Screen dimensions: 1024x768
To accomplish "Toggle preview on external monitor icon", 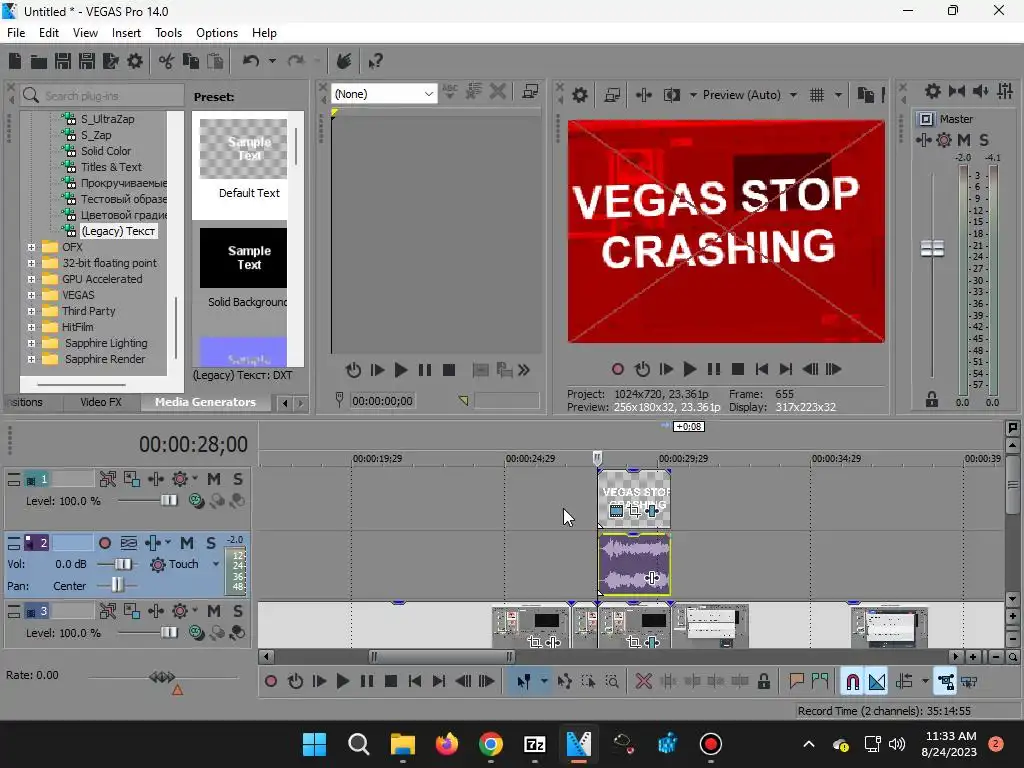I will (x=612, y=95).
